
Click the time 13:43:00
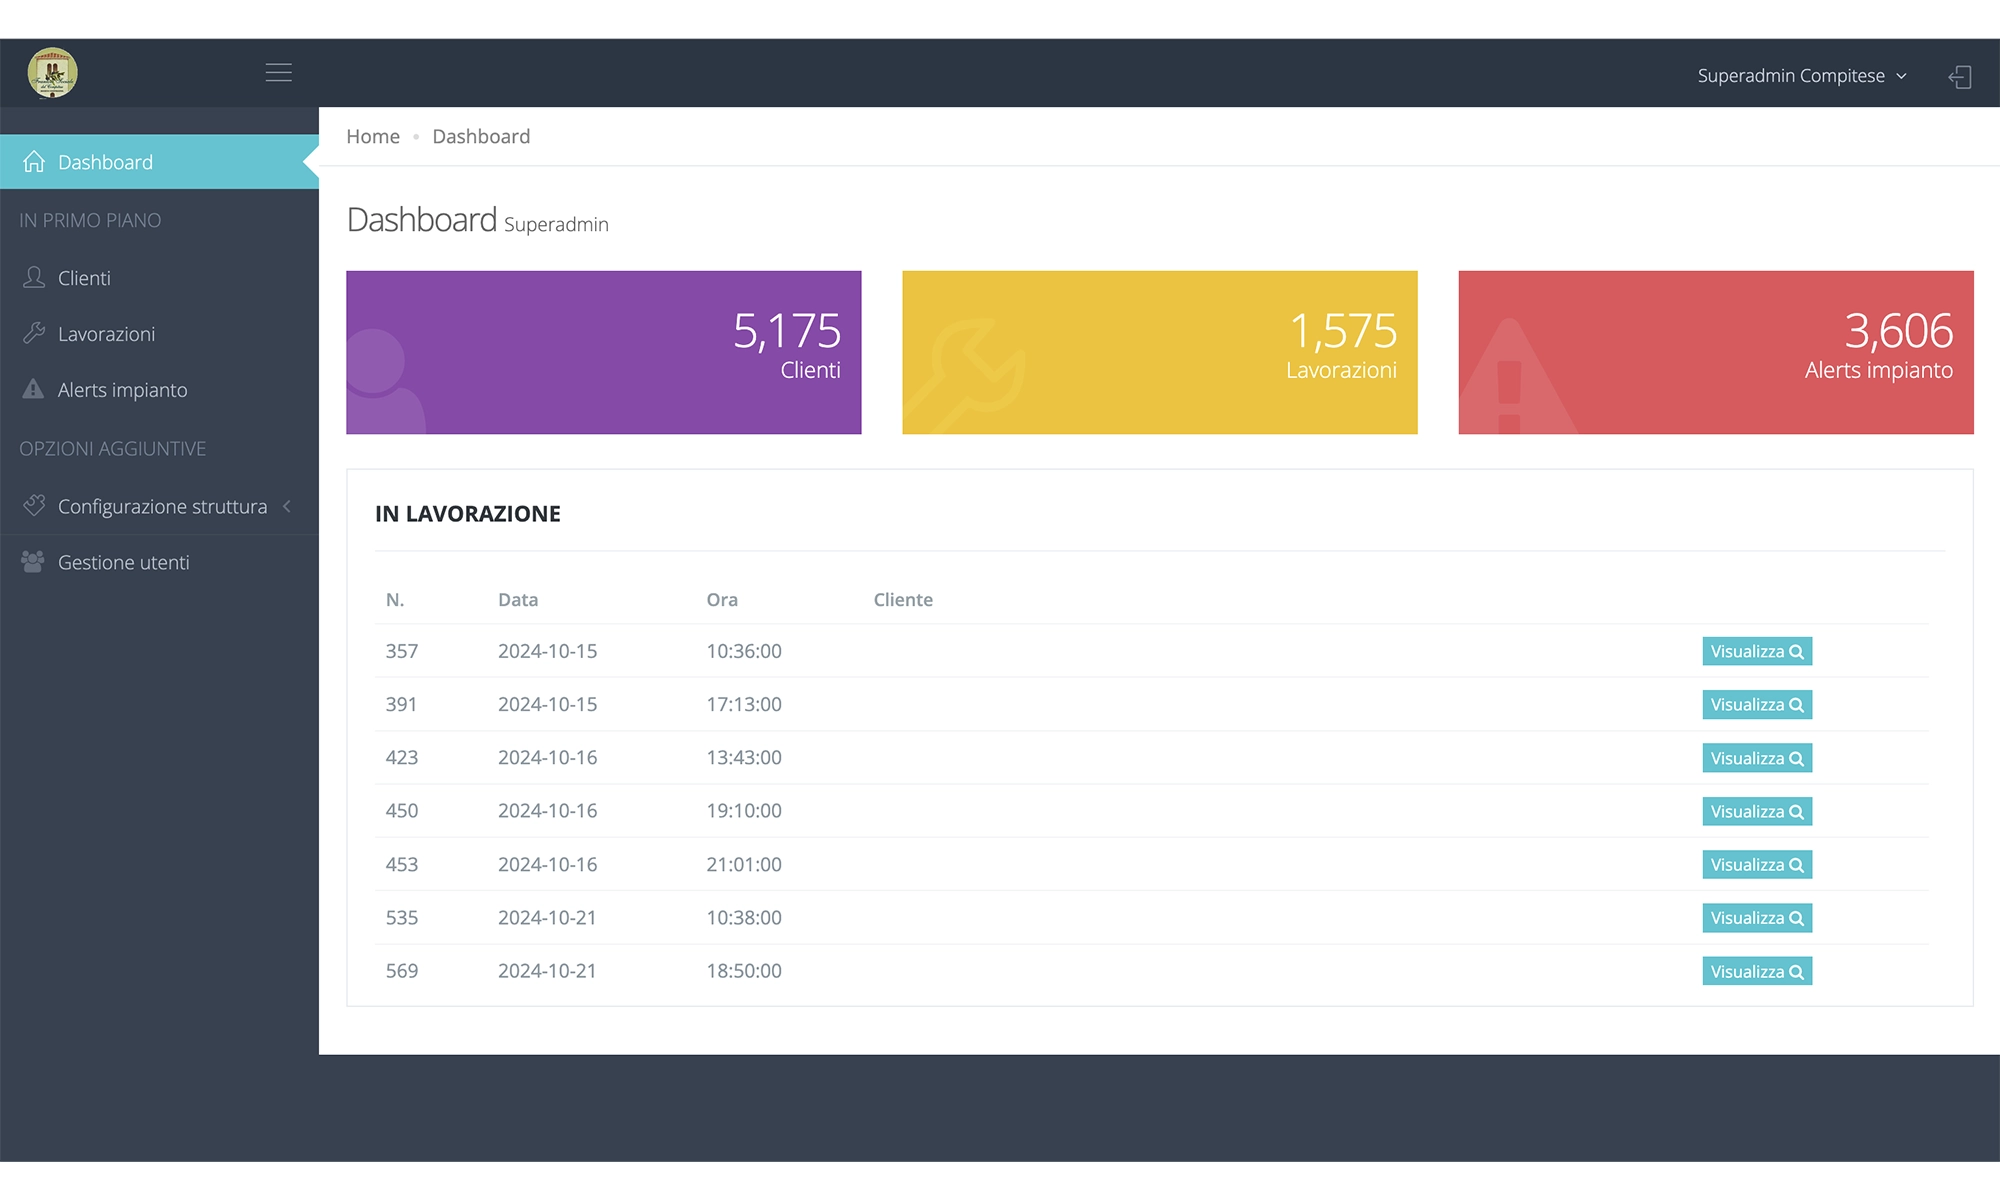click(744, 757)
